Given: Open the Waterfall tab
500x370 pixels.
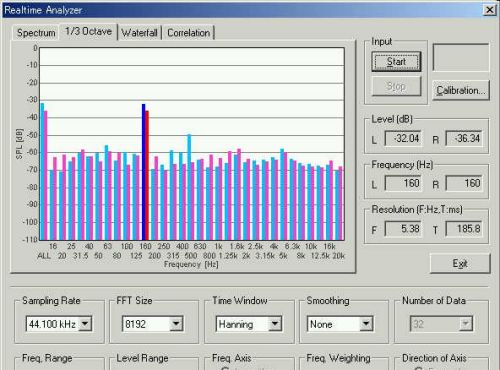Looking at the screenshot, I should point(139,33).
